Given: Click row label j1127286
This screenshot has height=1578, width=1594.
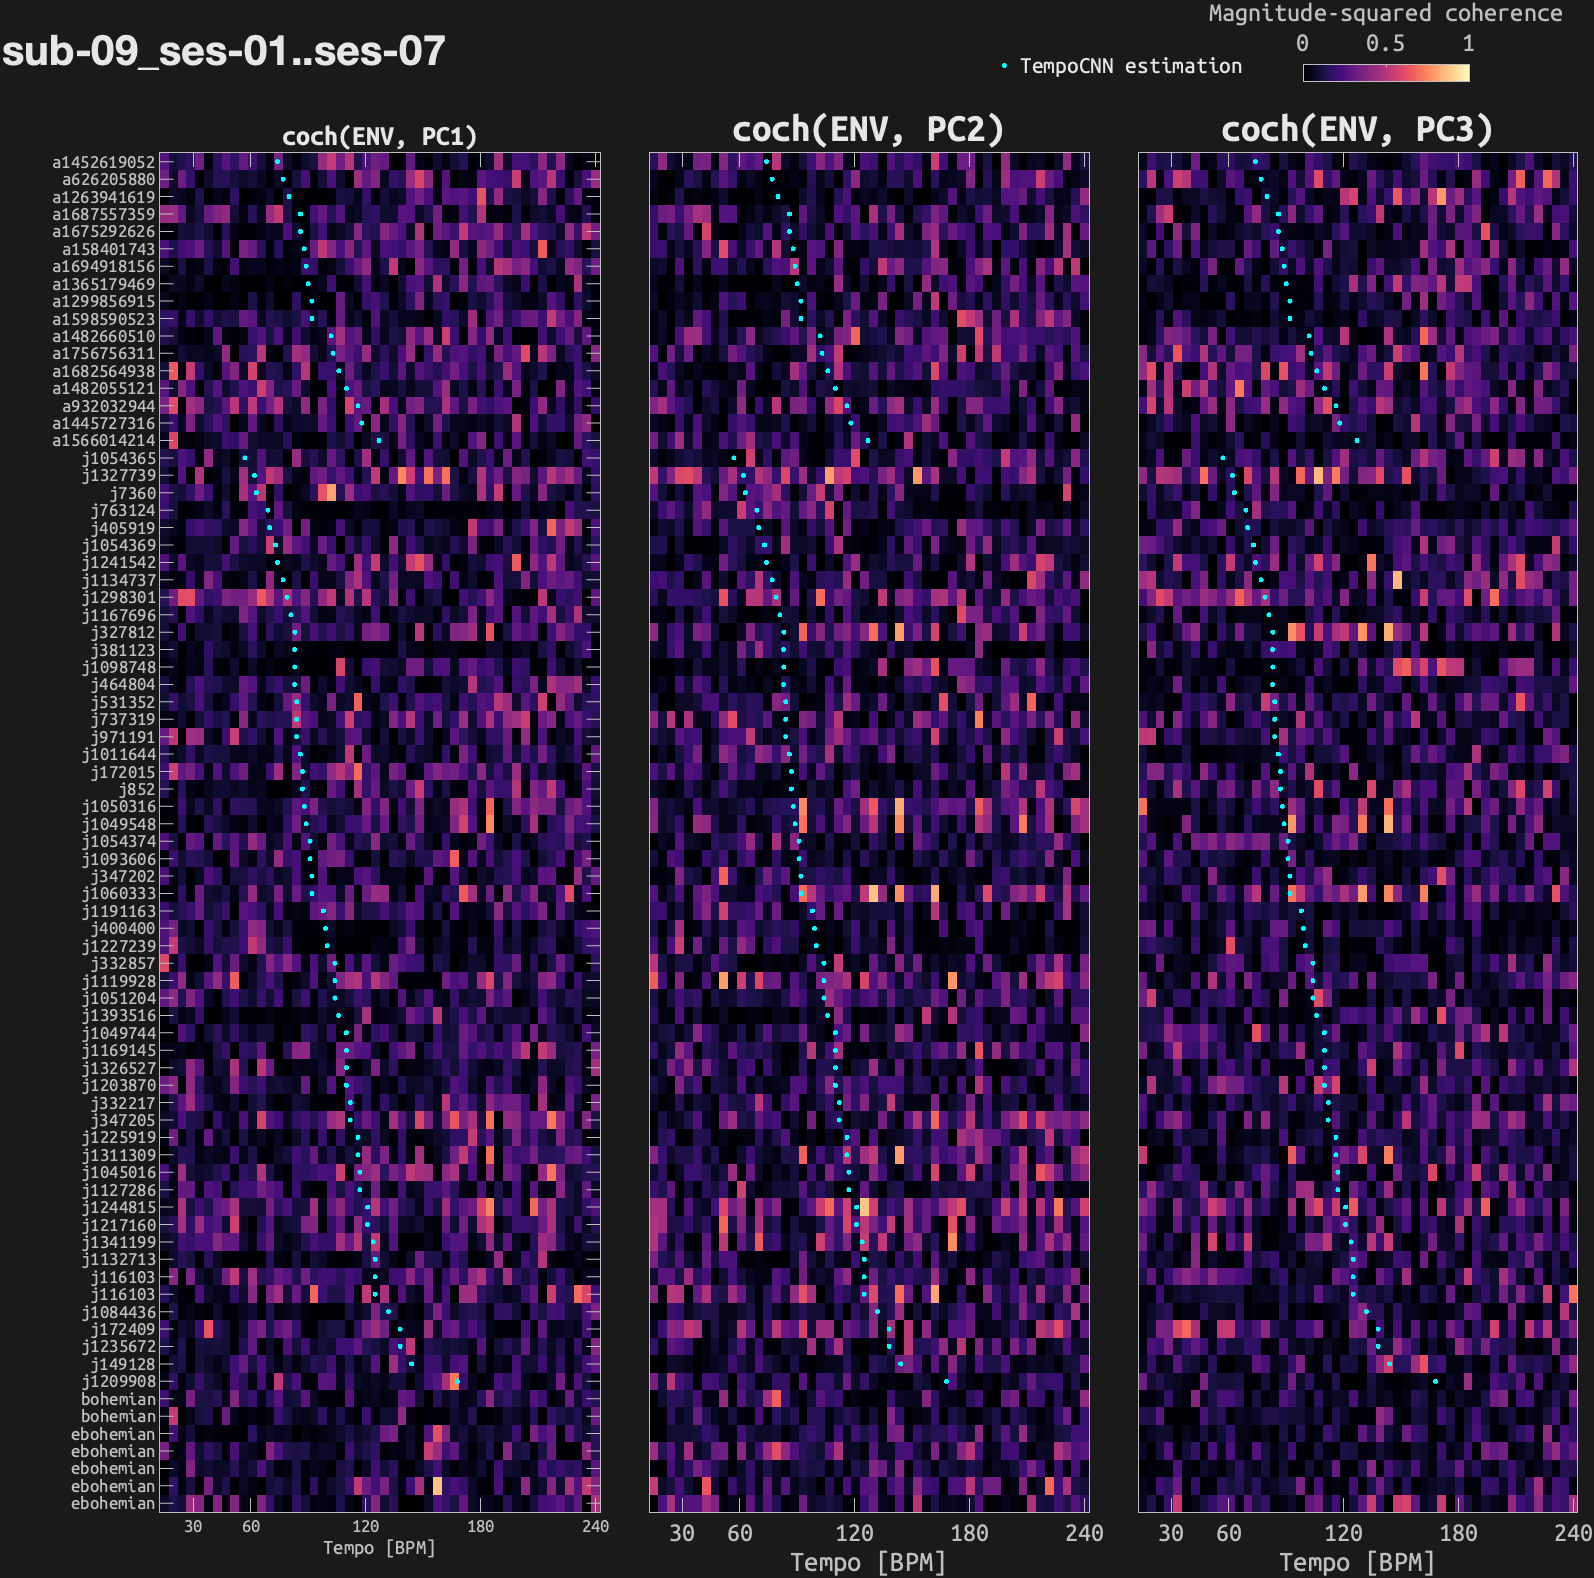Looking at the screenshot, I should coord(119,1190).
